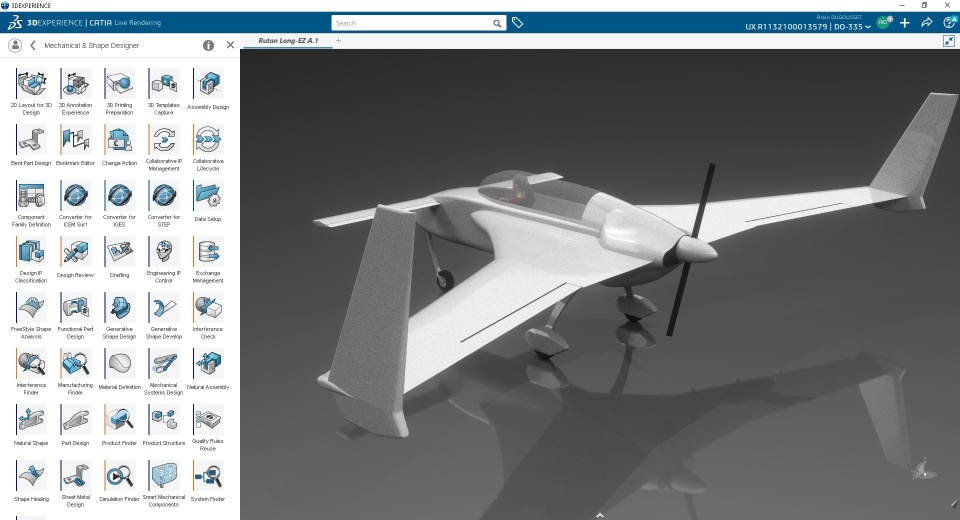The width and height of the screenshot is (960, 520).
Task: Open the Product Finder app
Action: 119,420
